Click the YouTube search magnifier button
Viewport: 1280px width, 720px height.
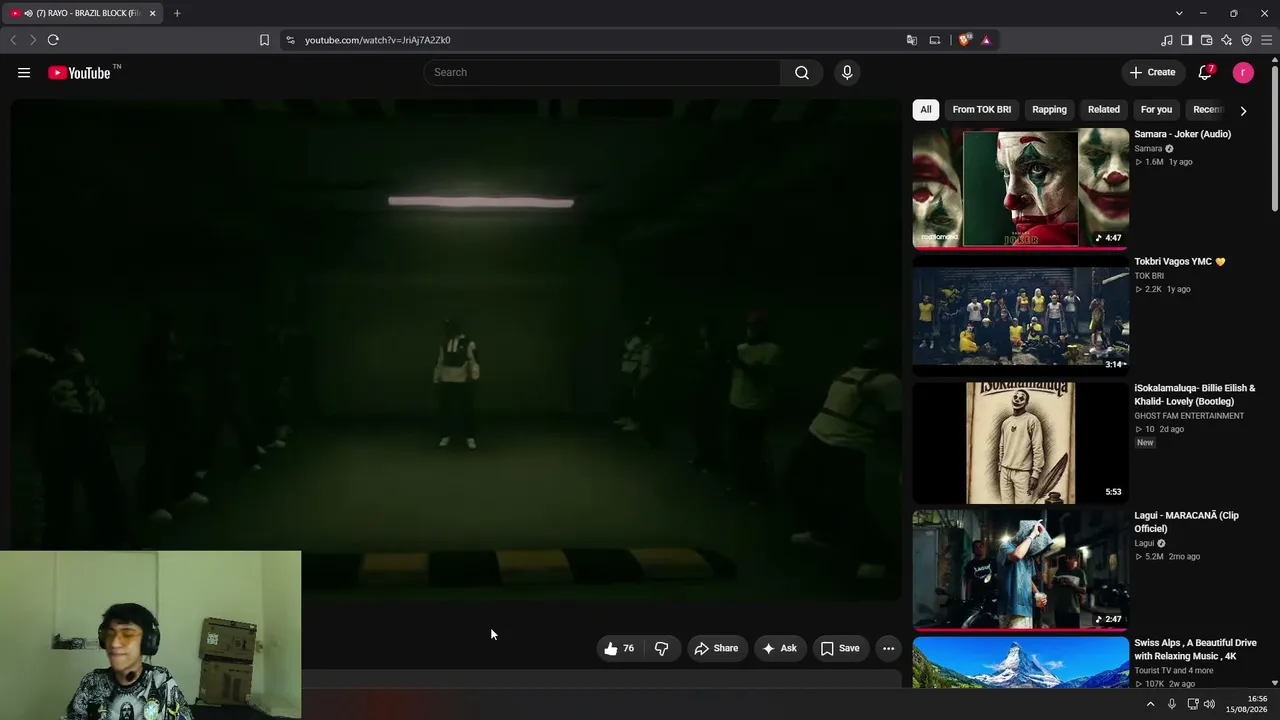click(x=802, y=72)
